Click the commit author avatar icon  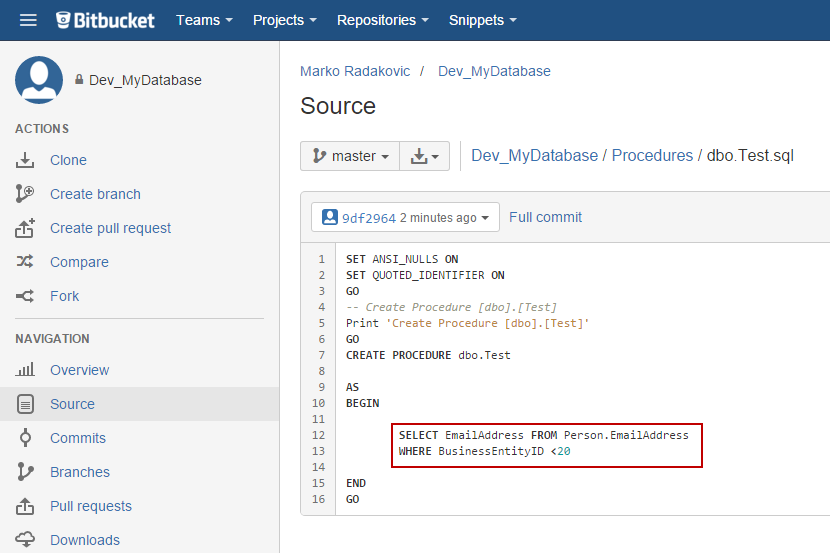pos(330,217)
